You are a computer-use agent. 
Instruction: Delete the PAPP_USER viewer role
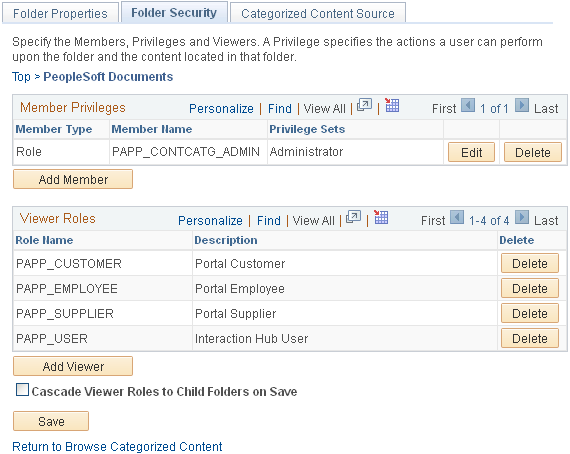pos(530,338)
